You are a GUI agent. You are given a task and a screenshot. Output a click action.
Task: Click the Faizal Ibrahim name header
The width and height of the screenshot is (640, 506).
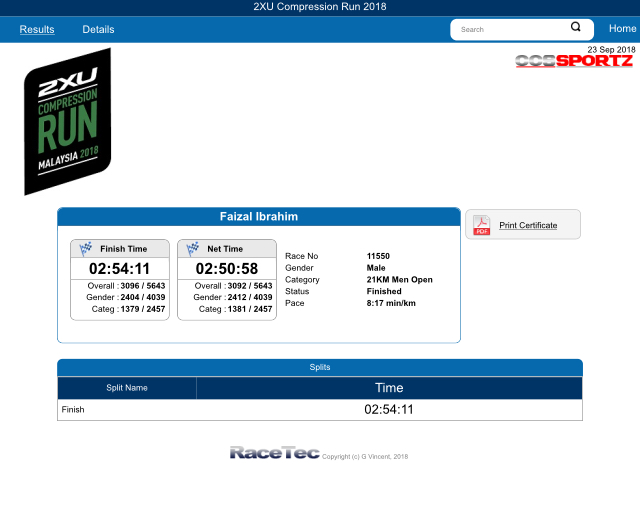coord(259,217)
